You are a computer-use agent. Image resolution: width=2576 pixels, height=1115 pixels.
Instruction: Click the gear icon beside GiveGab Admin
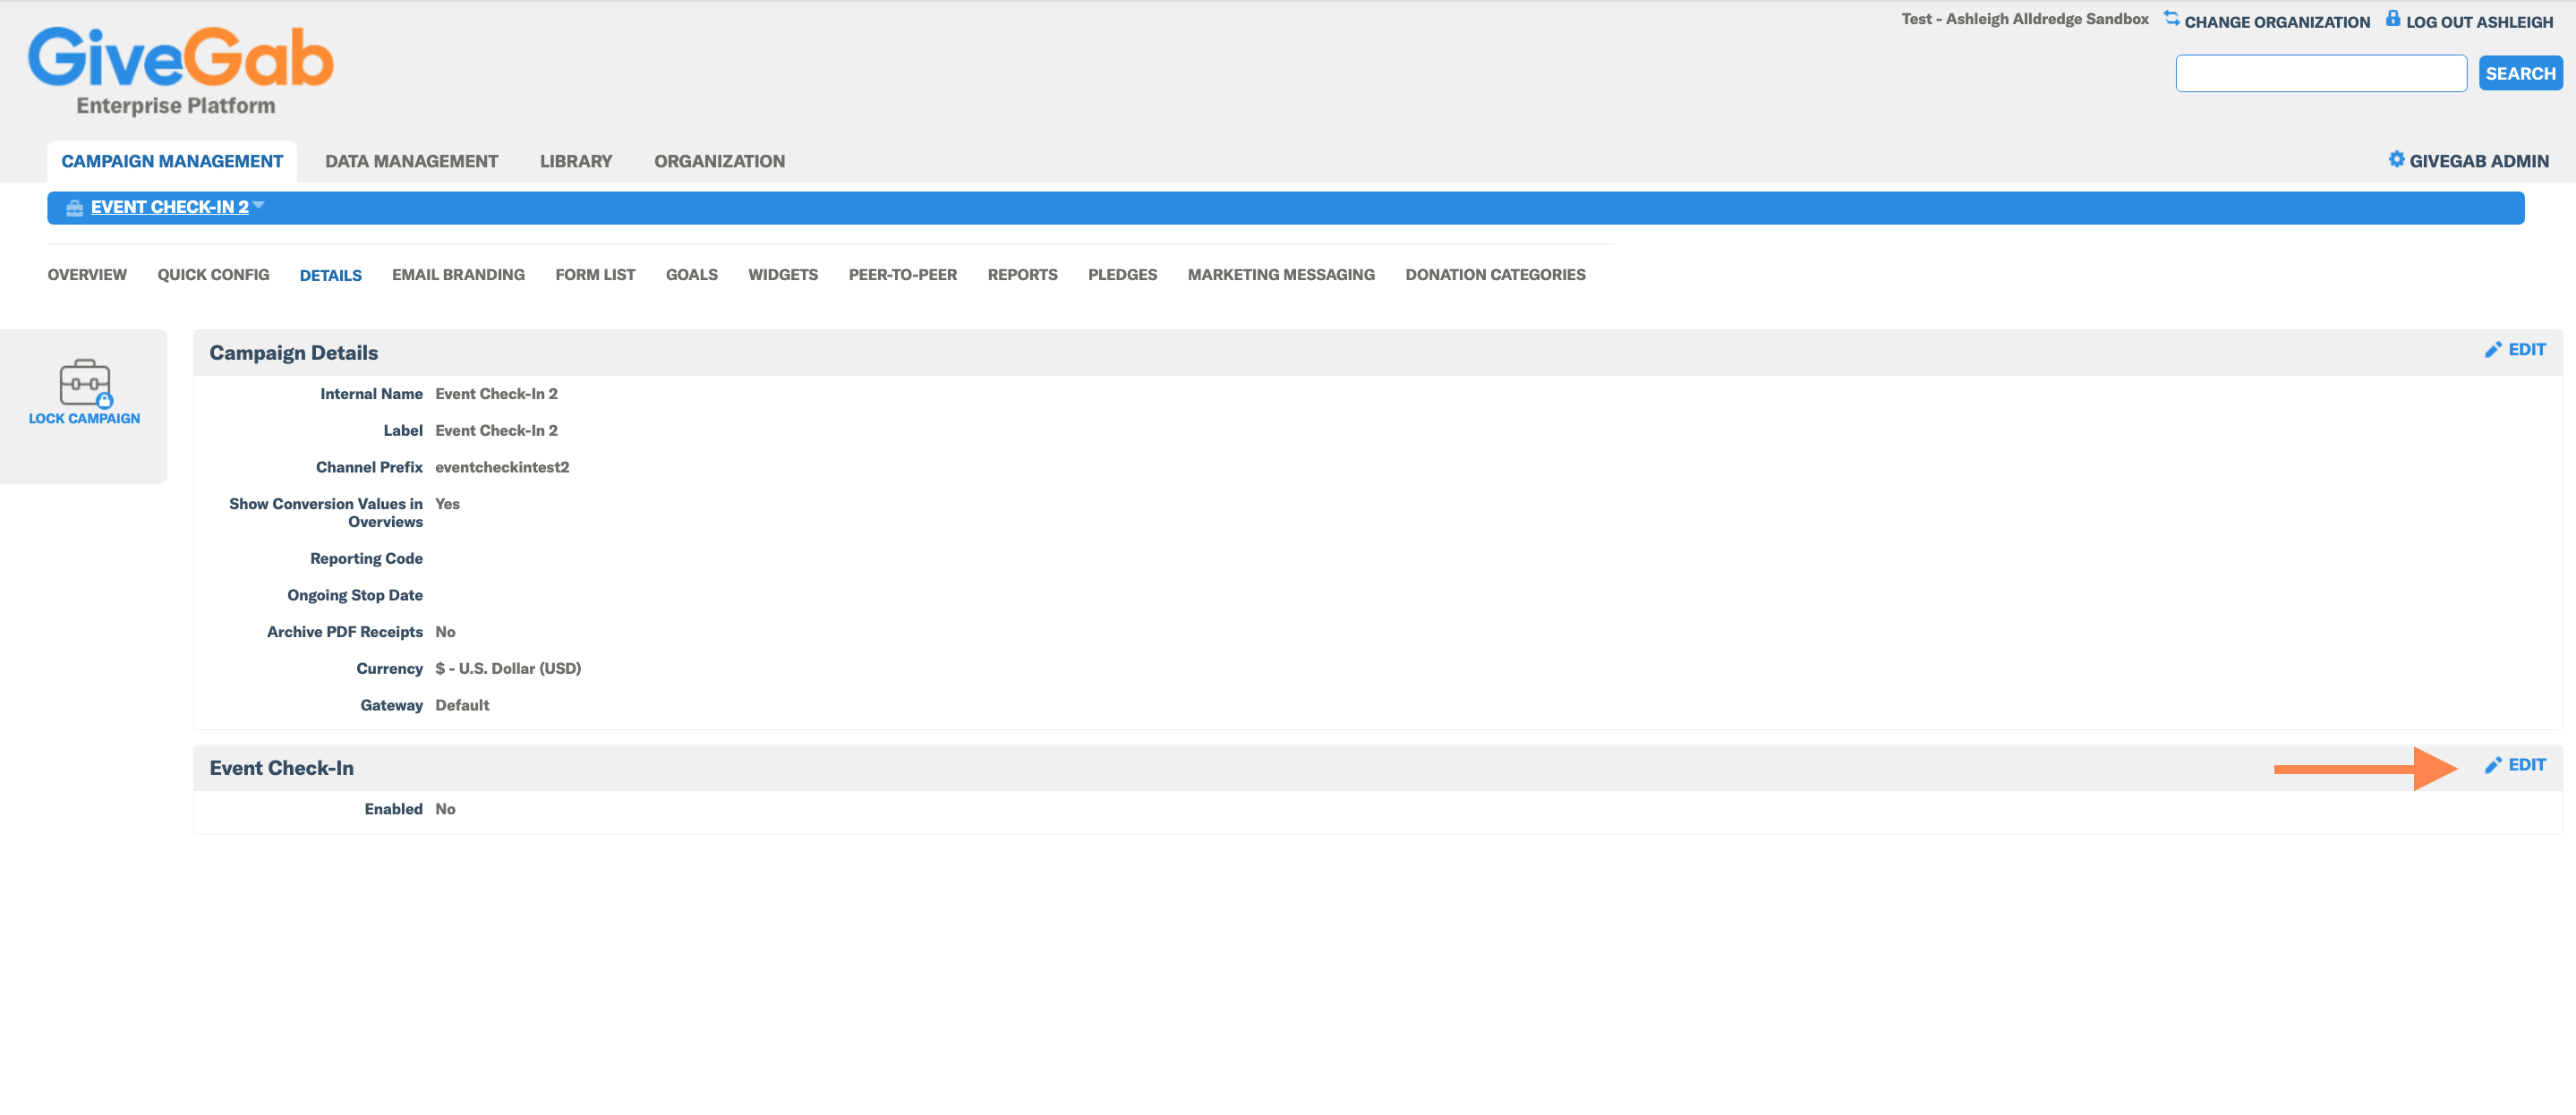point(2396,160)
